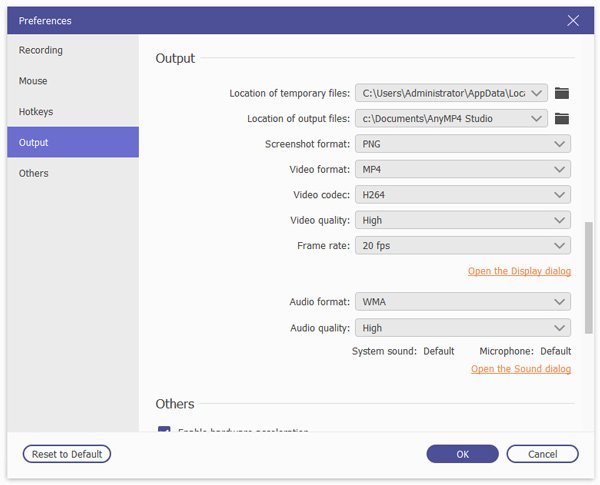Open the Others preferences tab
The width and height of the screenshot is (600, 485).
(33, 173)
